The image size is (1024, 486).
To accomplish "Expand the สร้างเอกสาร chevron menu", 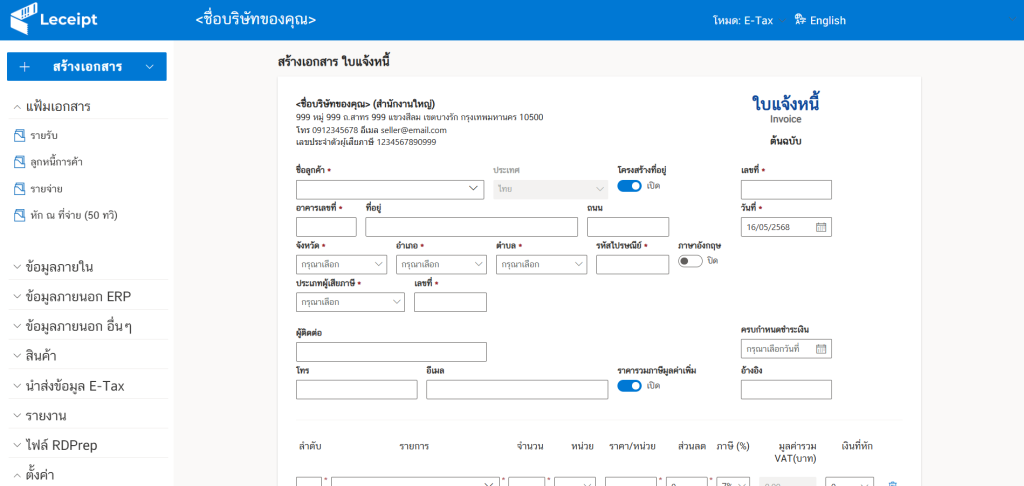I will (x=150, y=67).
